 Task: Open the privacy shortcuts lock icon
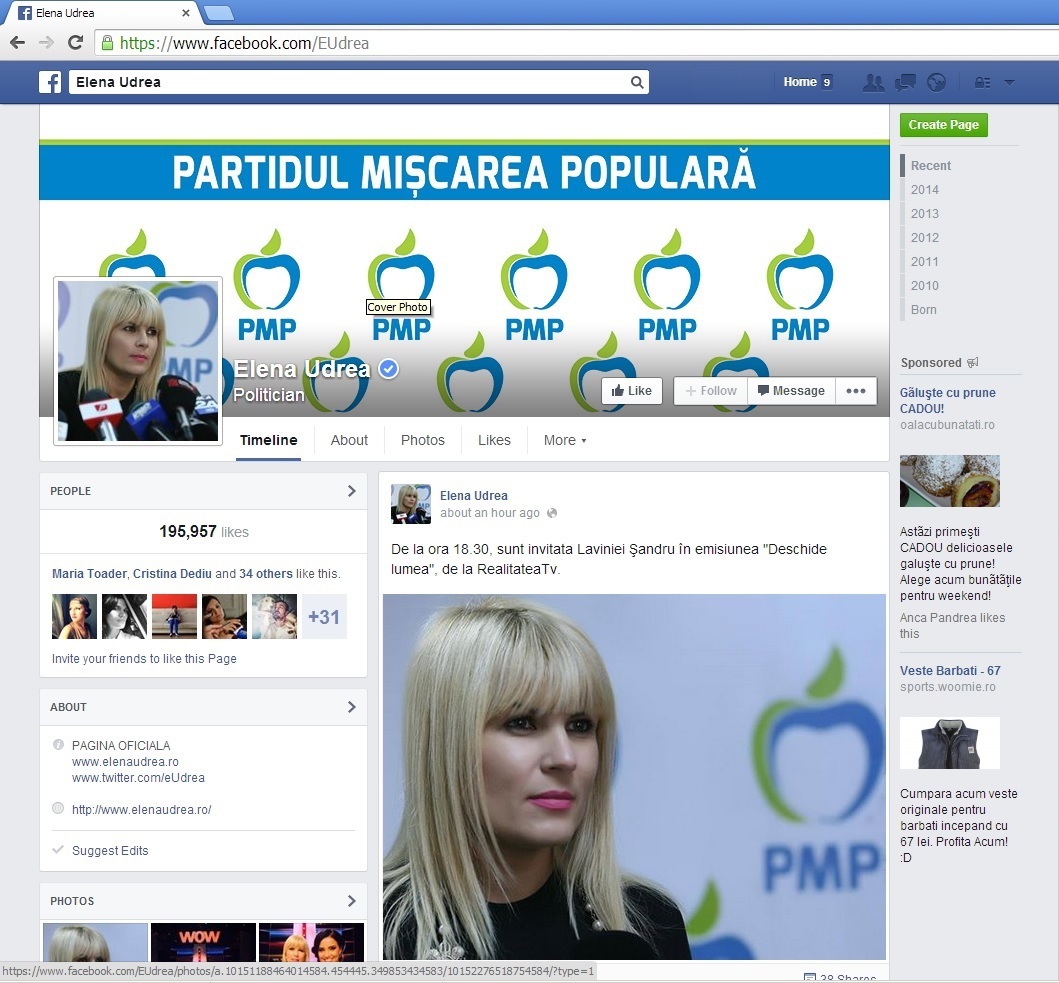[x=982, y=82]
